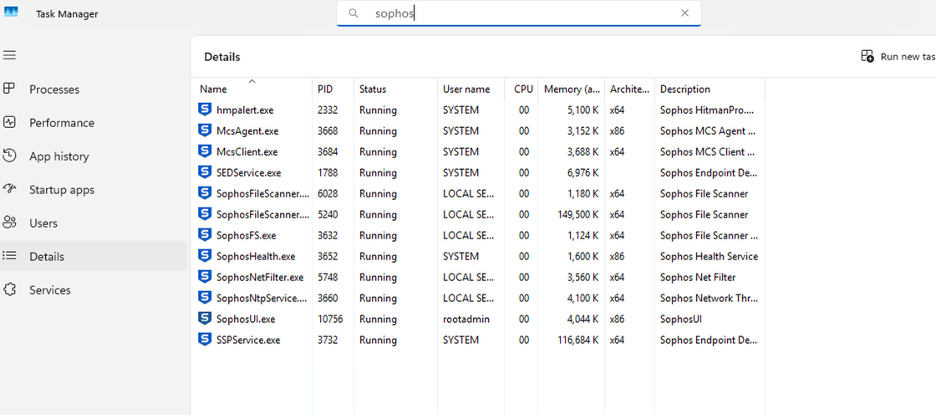
Task: Clear the sophos search text
Action: click(685, 13)
